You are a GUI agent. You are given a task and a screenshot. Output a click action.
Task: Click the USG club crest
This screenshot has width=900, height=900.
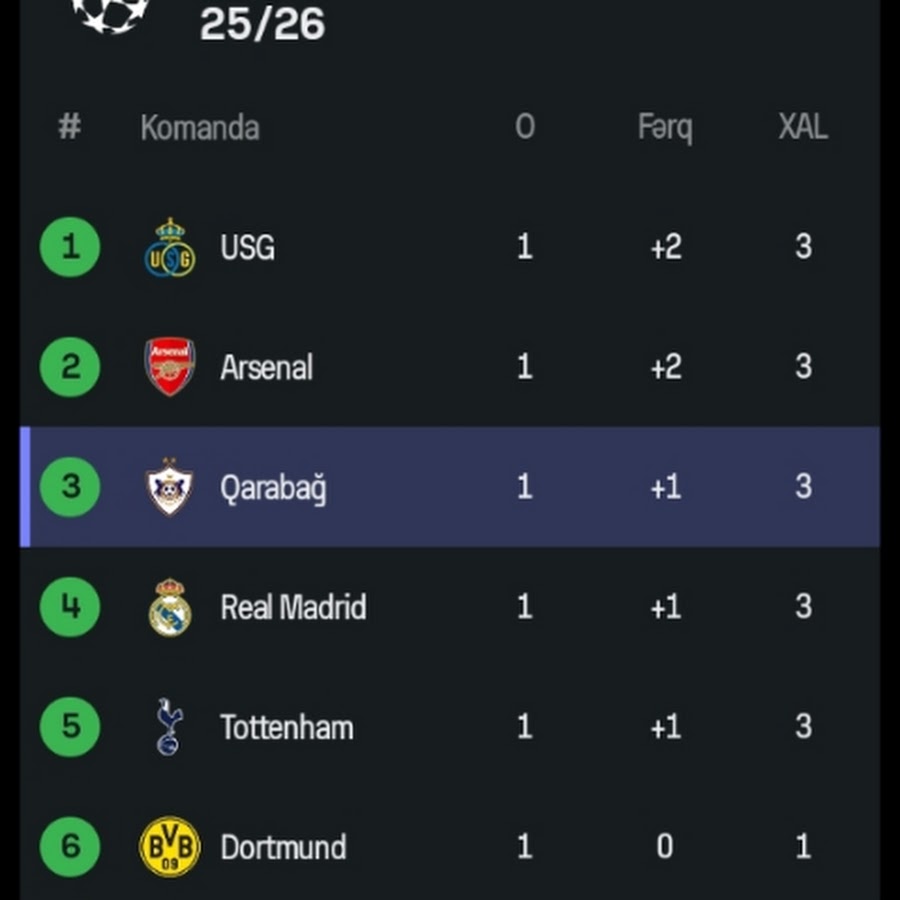click(x=170, y=248)
